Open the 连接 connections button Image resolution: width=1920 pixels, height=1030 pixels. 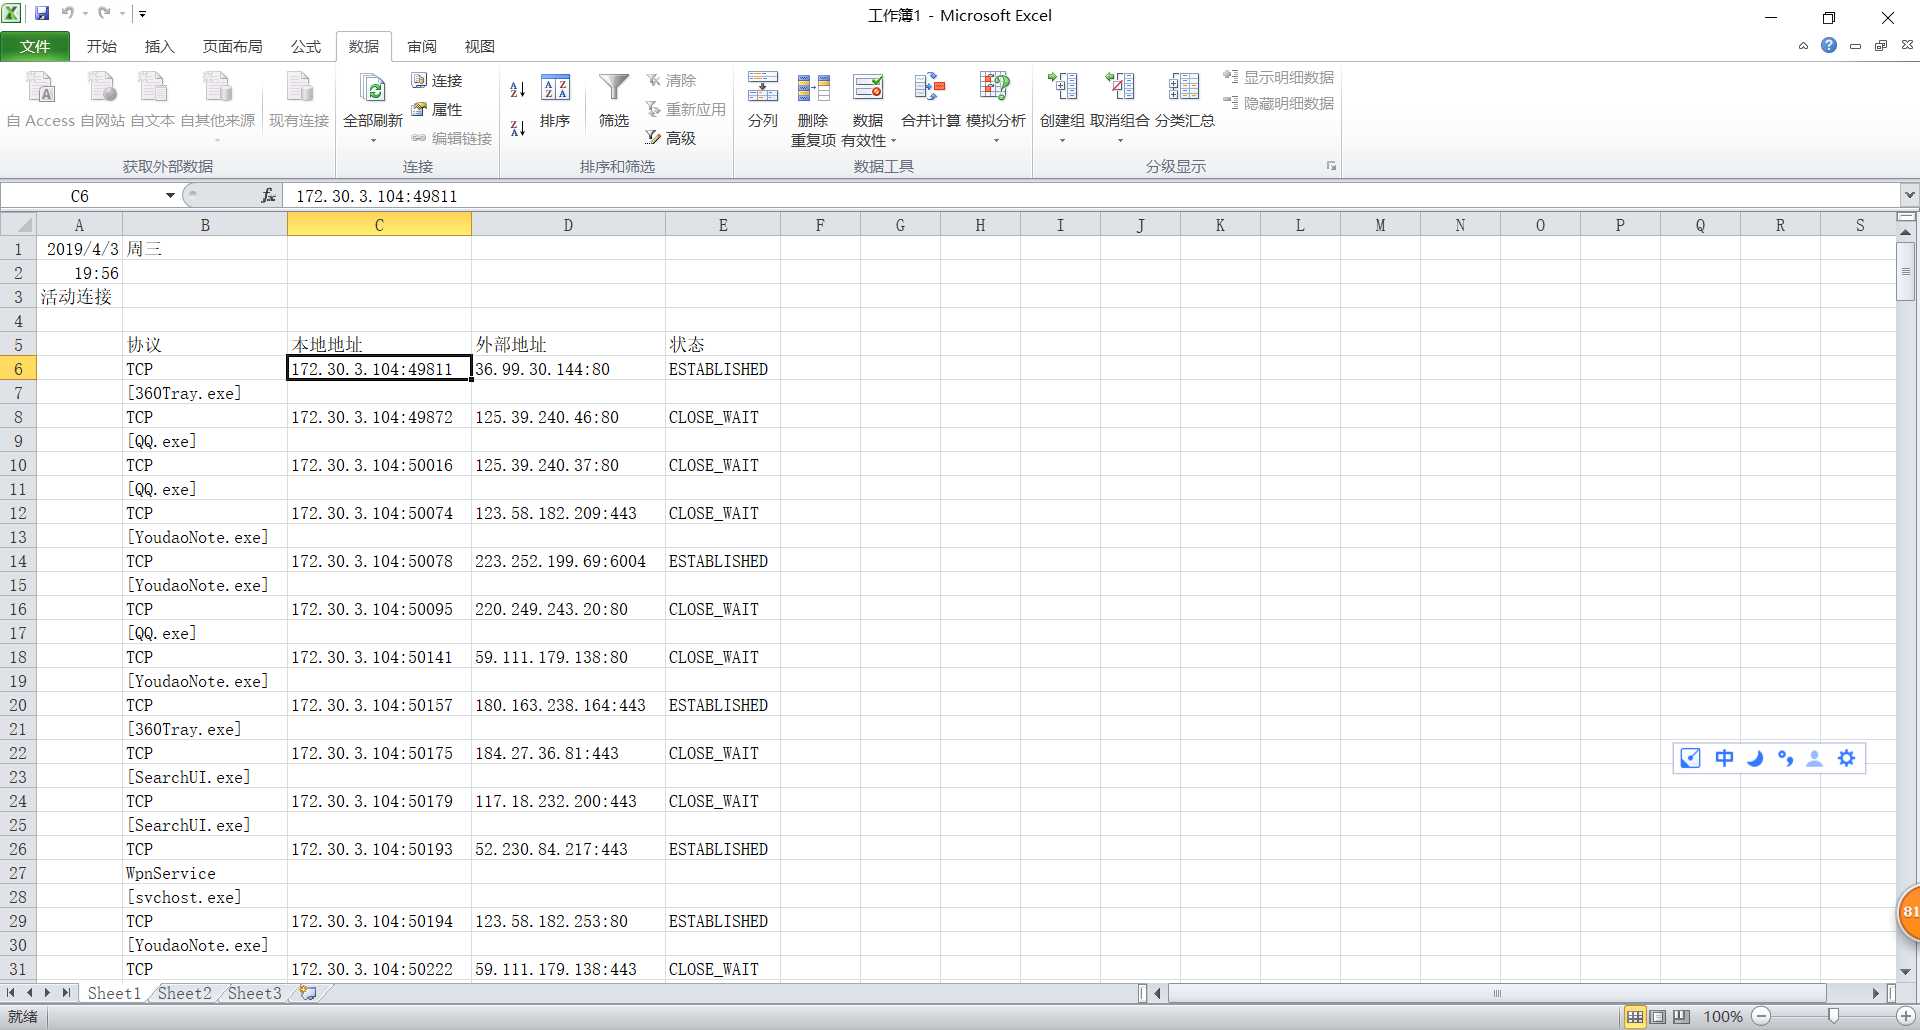click(437, 80)
